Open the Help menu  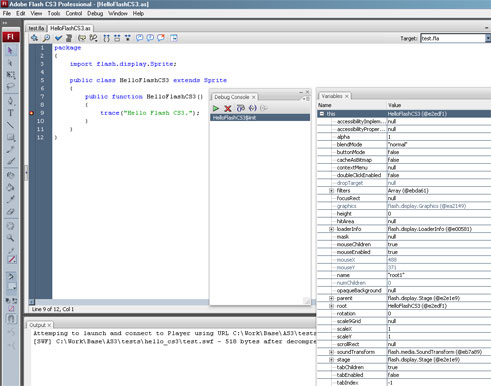pos(138,14)
